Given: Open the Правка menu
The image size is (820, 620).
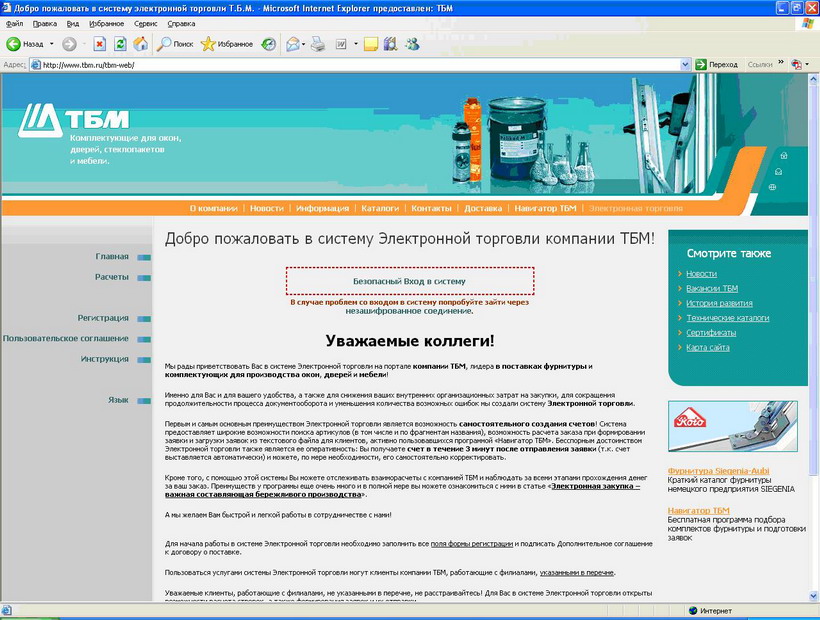Looking at the screenshot, I should (x=44, y=24).
